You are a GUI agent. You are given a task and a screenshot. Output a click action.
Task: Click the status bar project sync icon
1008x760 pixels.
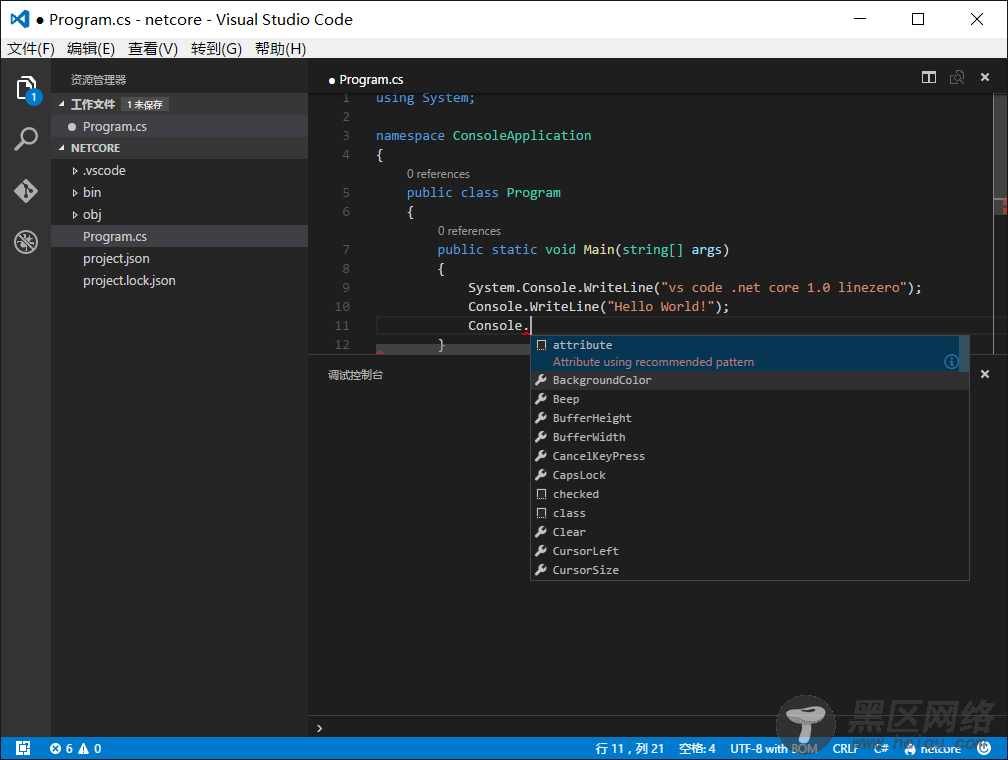click(x=23, y=748)
